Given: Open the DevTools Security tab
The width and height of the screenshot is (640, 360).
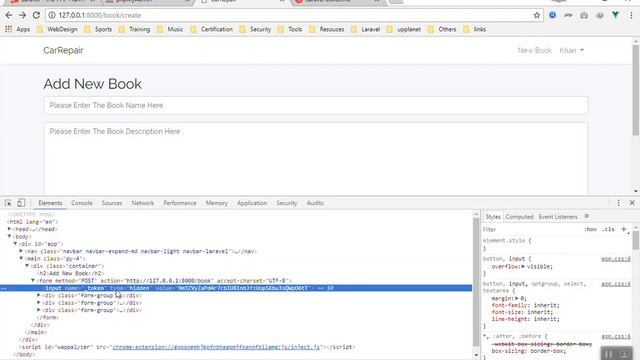Looking at the screenshot, I should tap(287, 203).
